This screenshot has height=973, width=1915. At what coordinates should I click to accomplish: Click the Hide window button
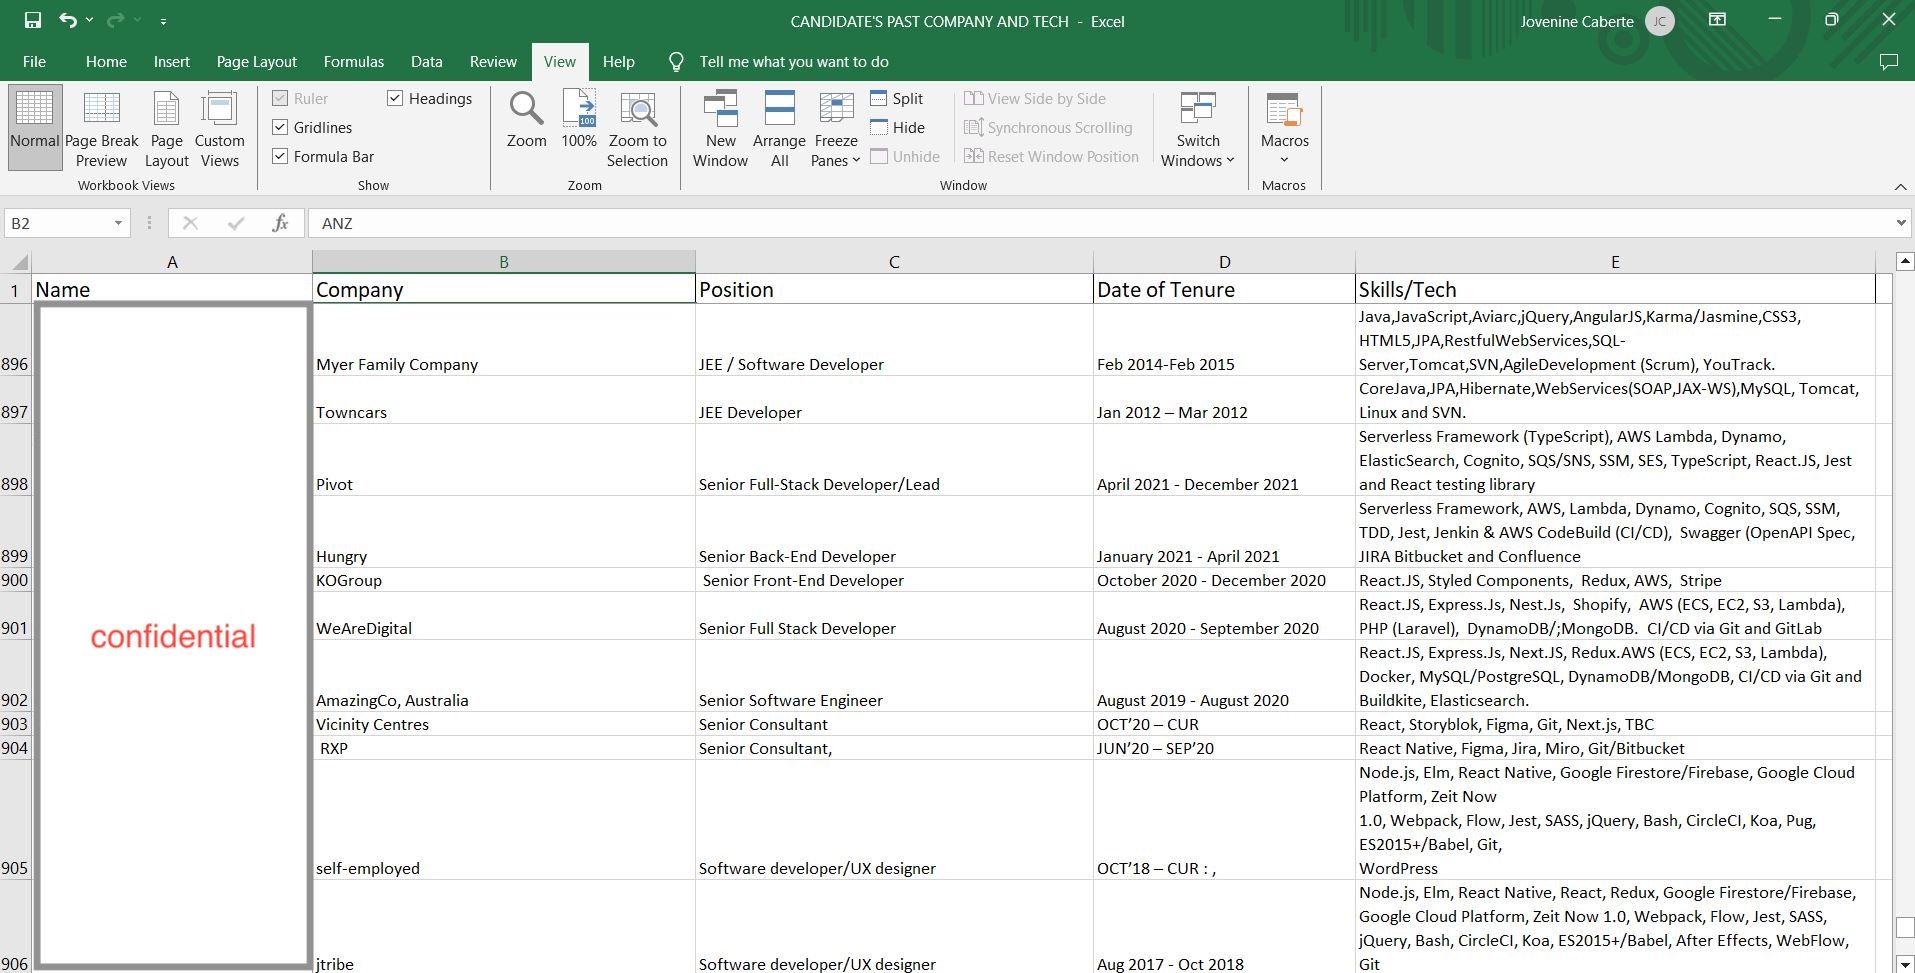pyautogui.click(x=897, y=127)
